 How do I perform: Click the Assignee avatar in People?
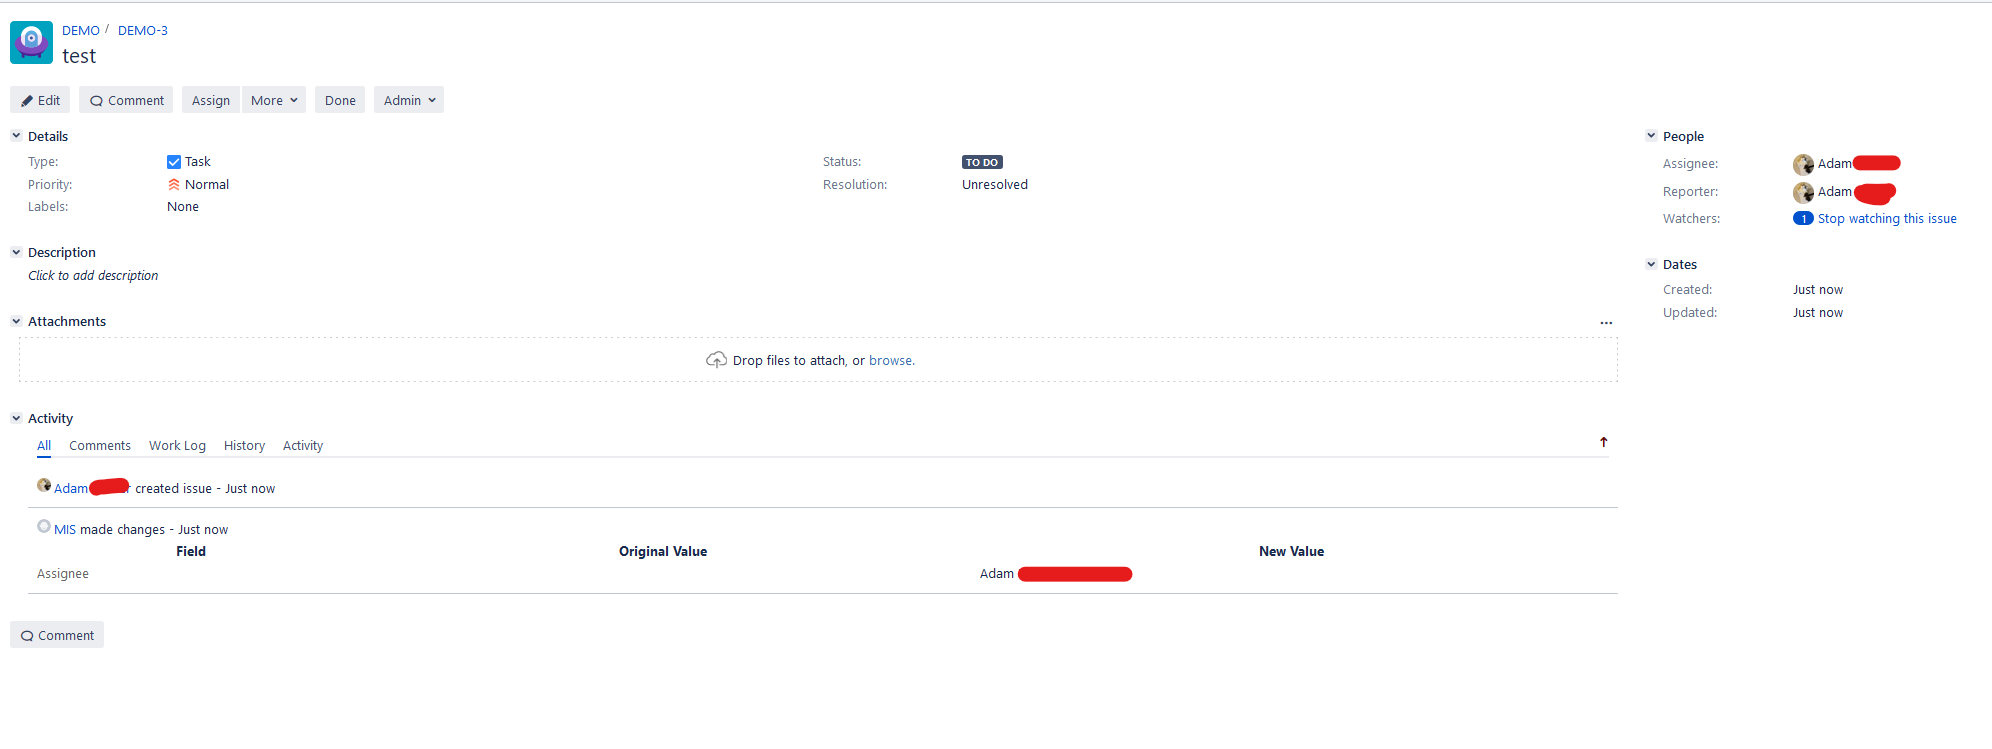pyautogui.click(x=1803, y=164)
